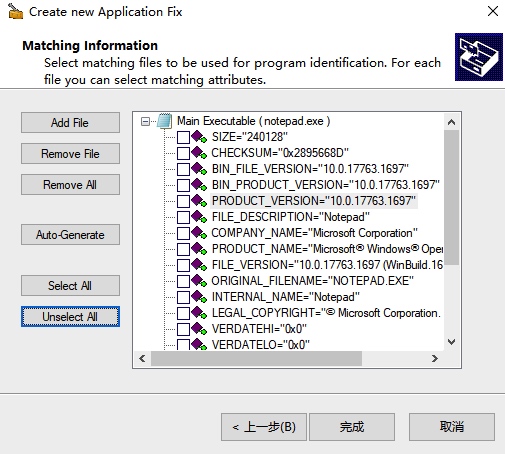Image resolution: width=505 pixels, height=454 pixels.
Task: Click the attribute icon beside FILE_VERSION
Action: click(x=199, y=265)
